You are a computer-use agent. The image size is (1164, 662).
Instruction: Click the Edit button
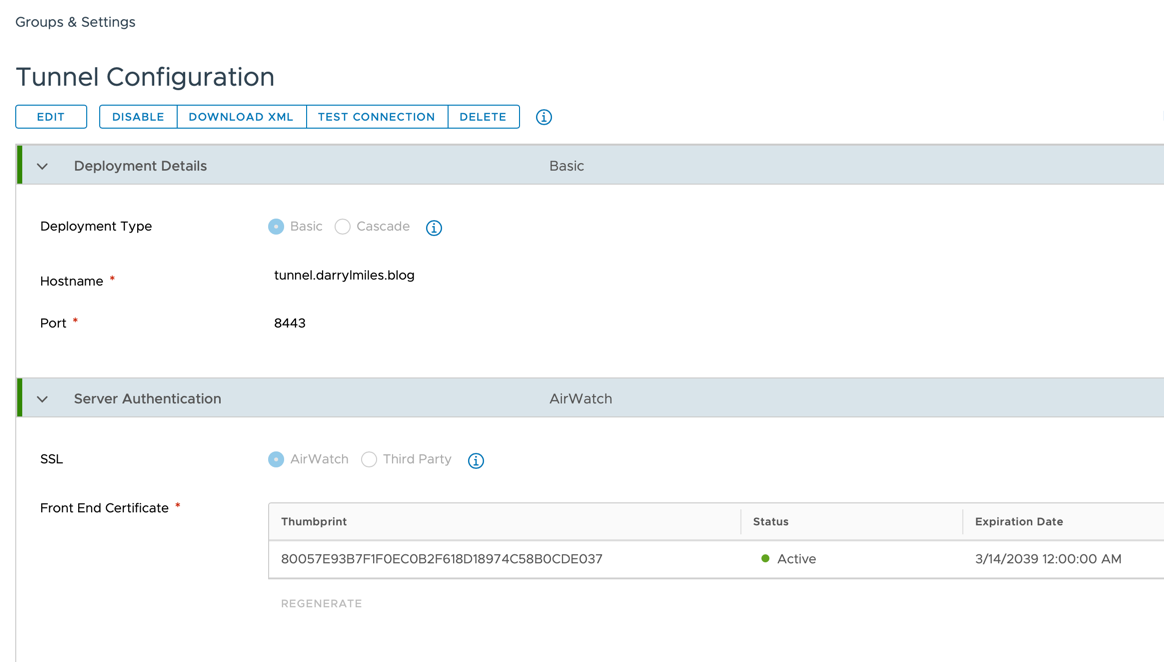[x=51, y=117]
